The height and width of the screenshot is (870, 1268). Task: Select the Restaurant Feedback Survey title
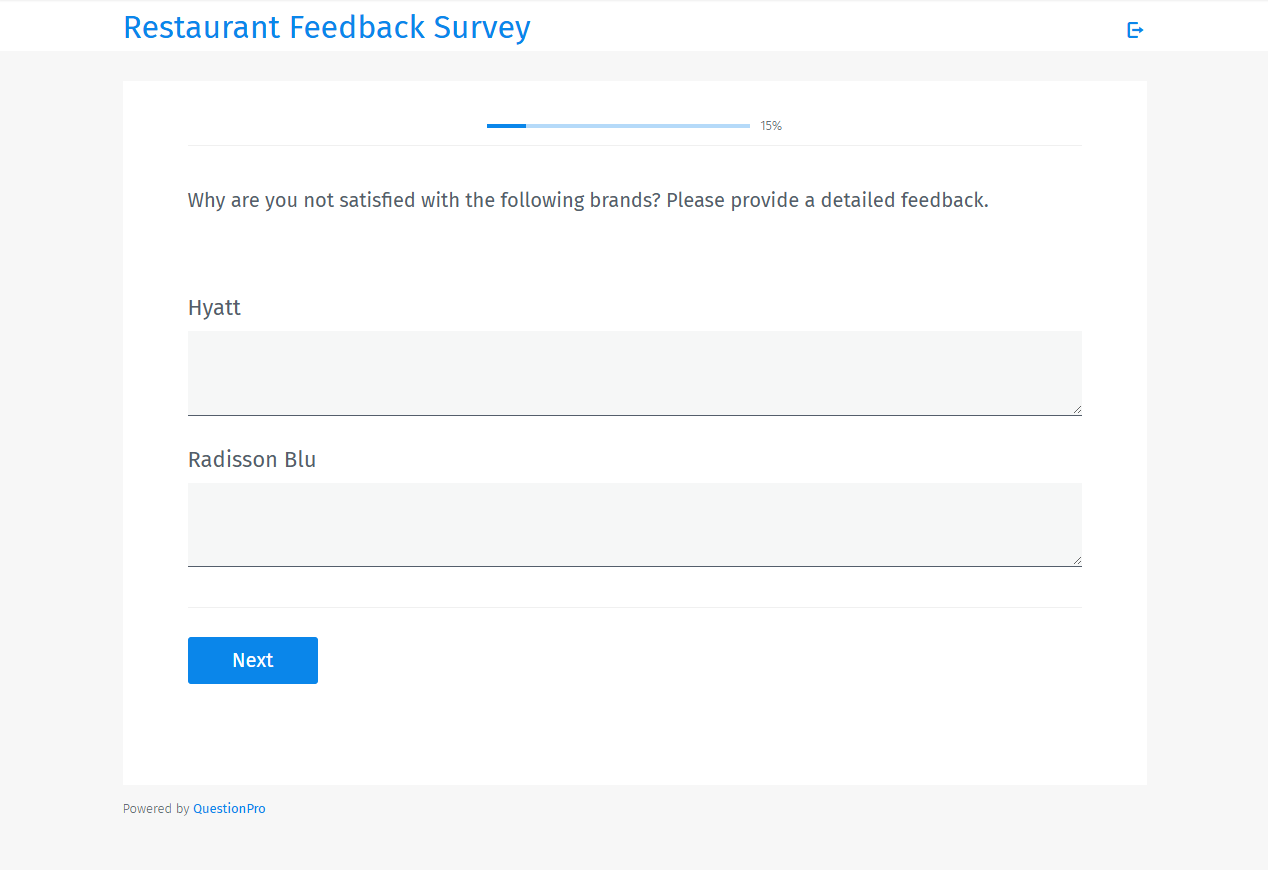327,27
